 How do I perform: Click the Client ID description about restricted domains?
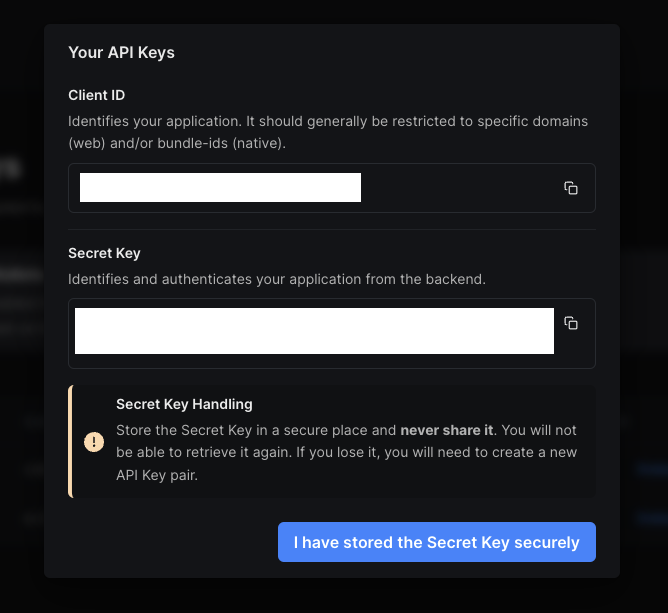click(x=328, y=132)
